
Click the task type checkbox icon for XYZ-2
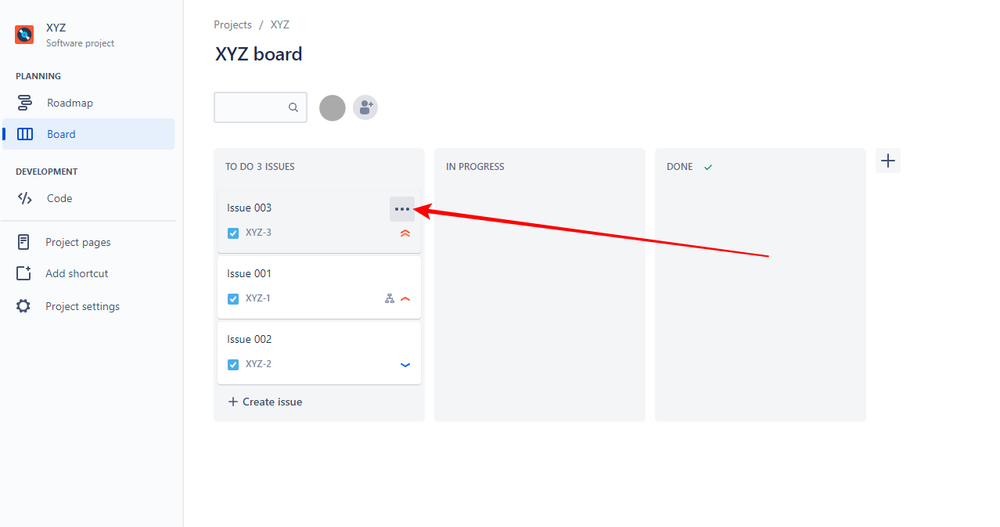(233, 364)
